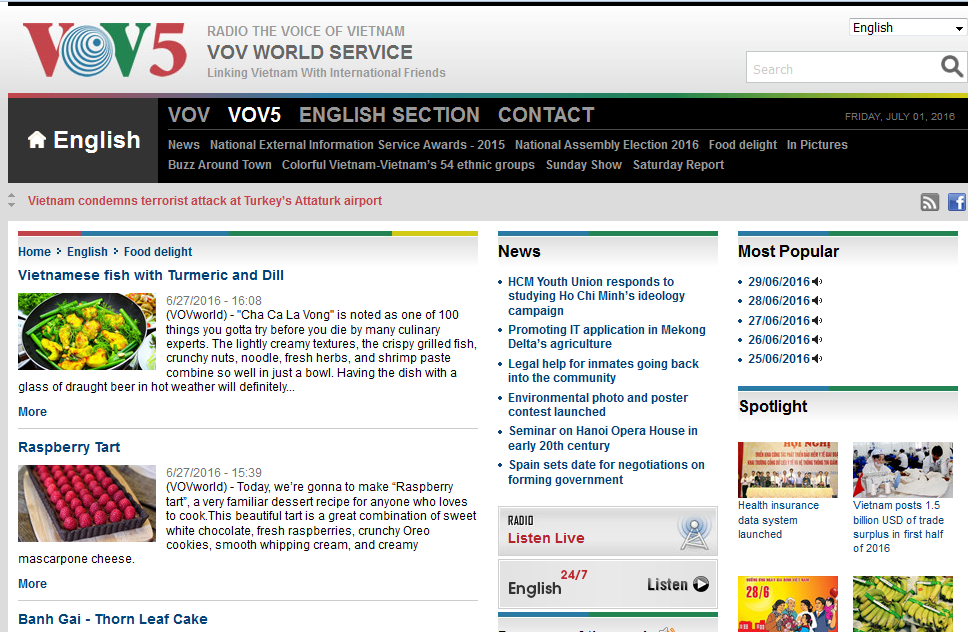Open the RSS feed icon
This screenshot has width=968, height=632.
click(x=930, y=202)
